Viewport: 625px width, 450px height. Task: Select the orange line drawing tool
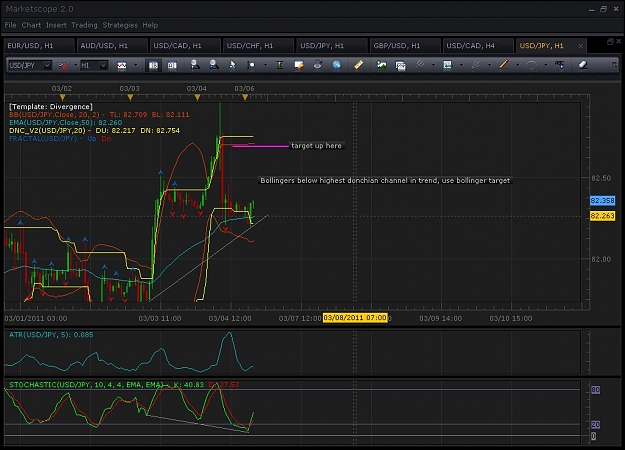click(504, 65)
